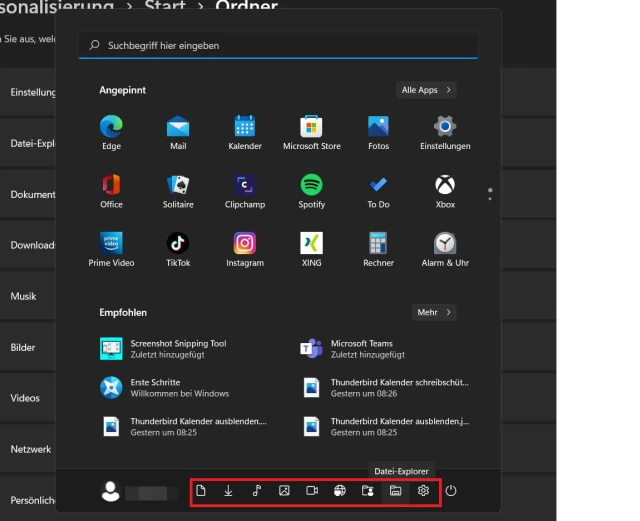Open Pictures folder icon in Start footer

pos(284,490)
